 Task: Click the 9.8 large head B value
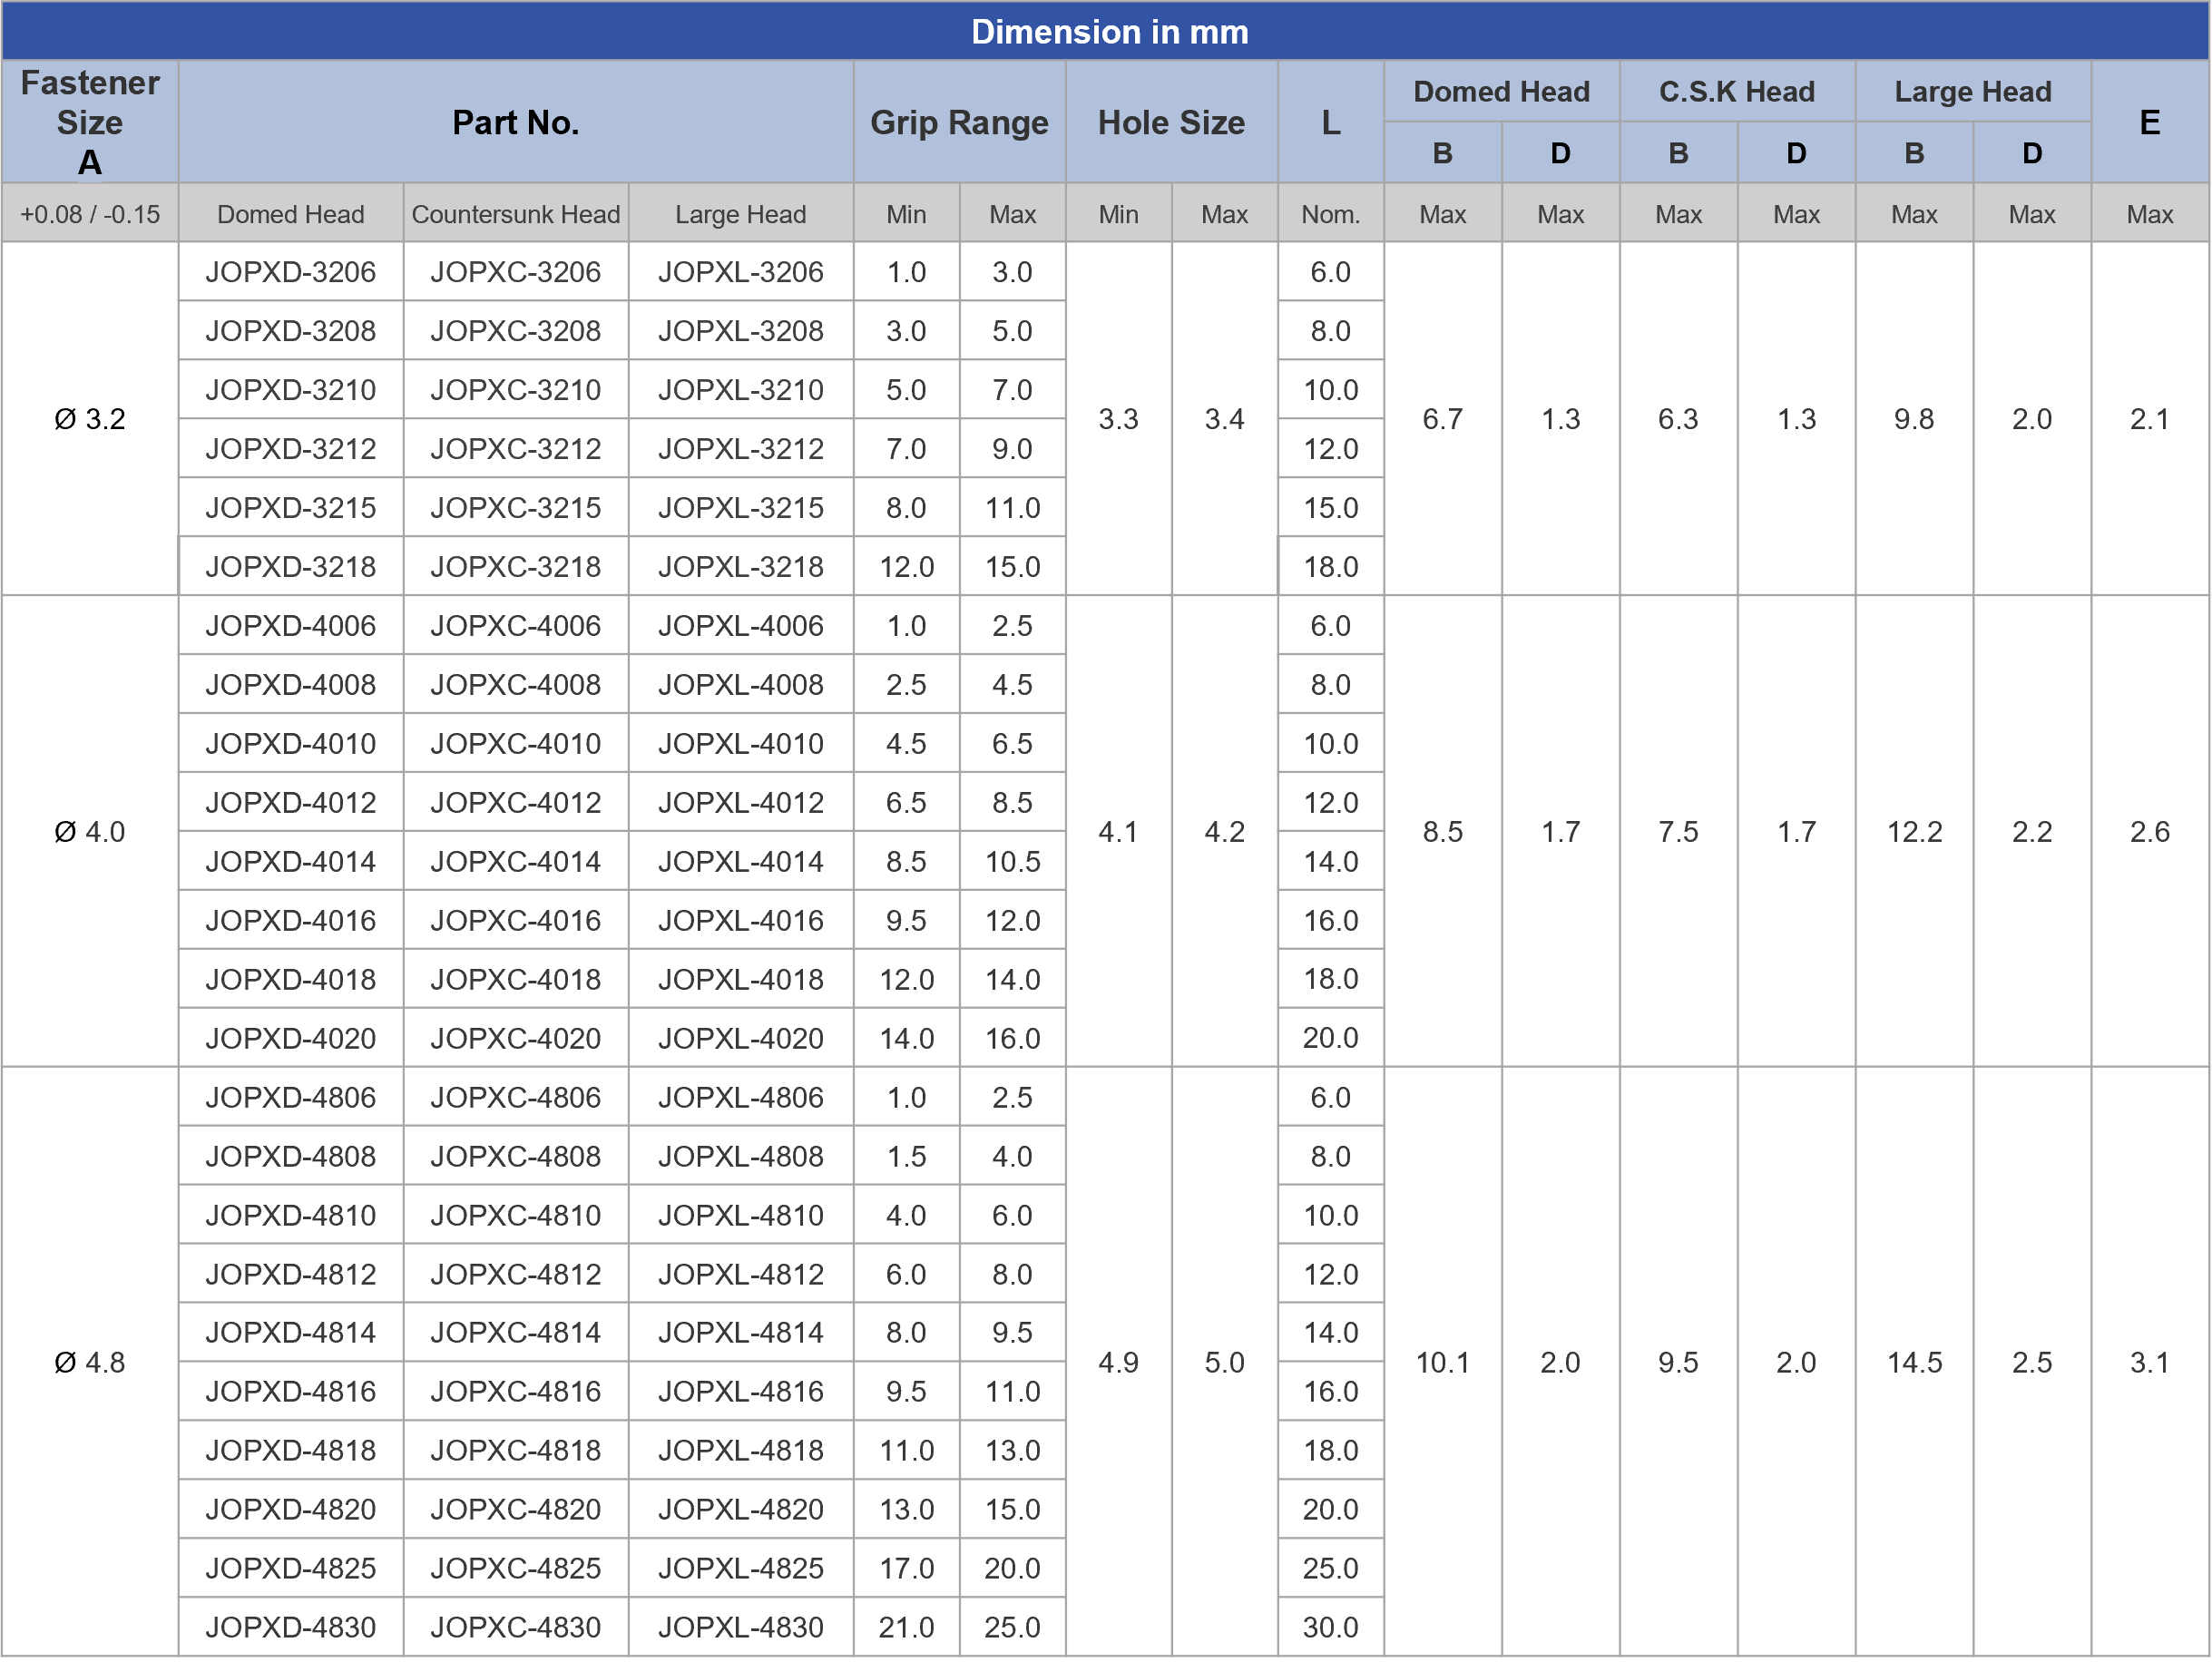pyautogui.click(x=1915, y=419)
